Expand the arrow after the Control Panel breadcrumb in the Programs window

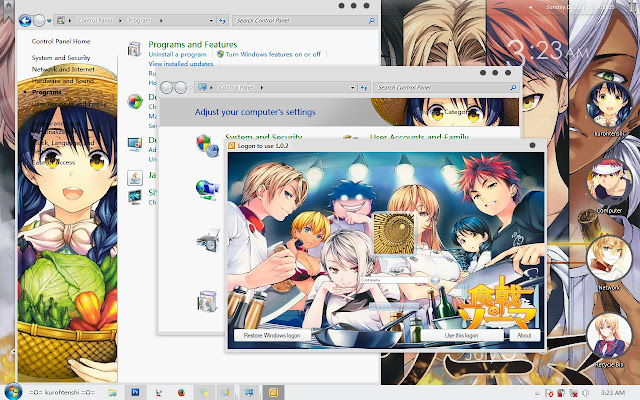click(x=120, y=20)
